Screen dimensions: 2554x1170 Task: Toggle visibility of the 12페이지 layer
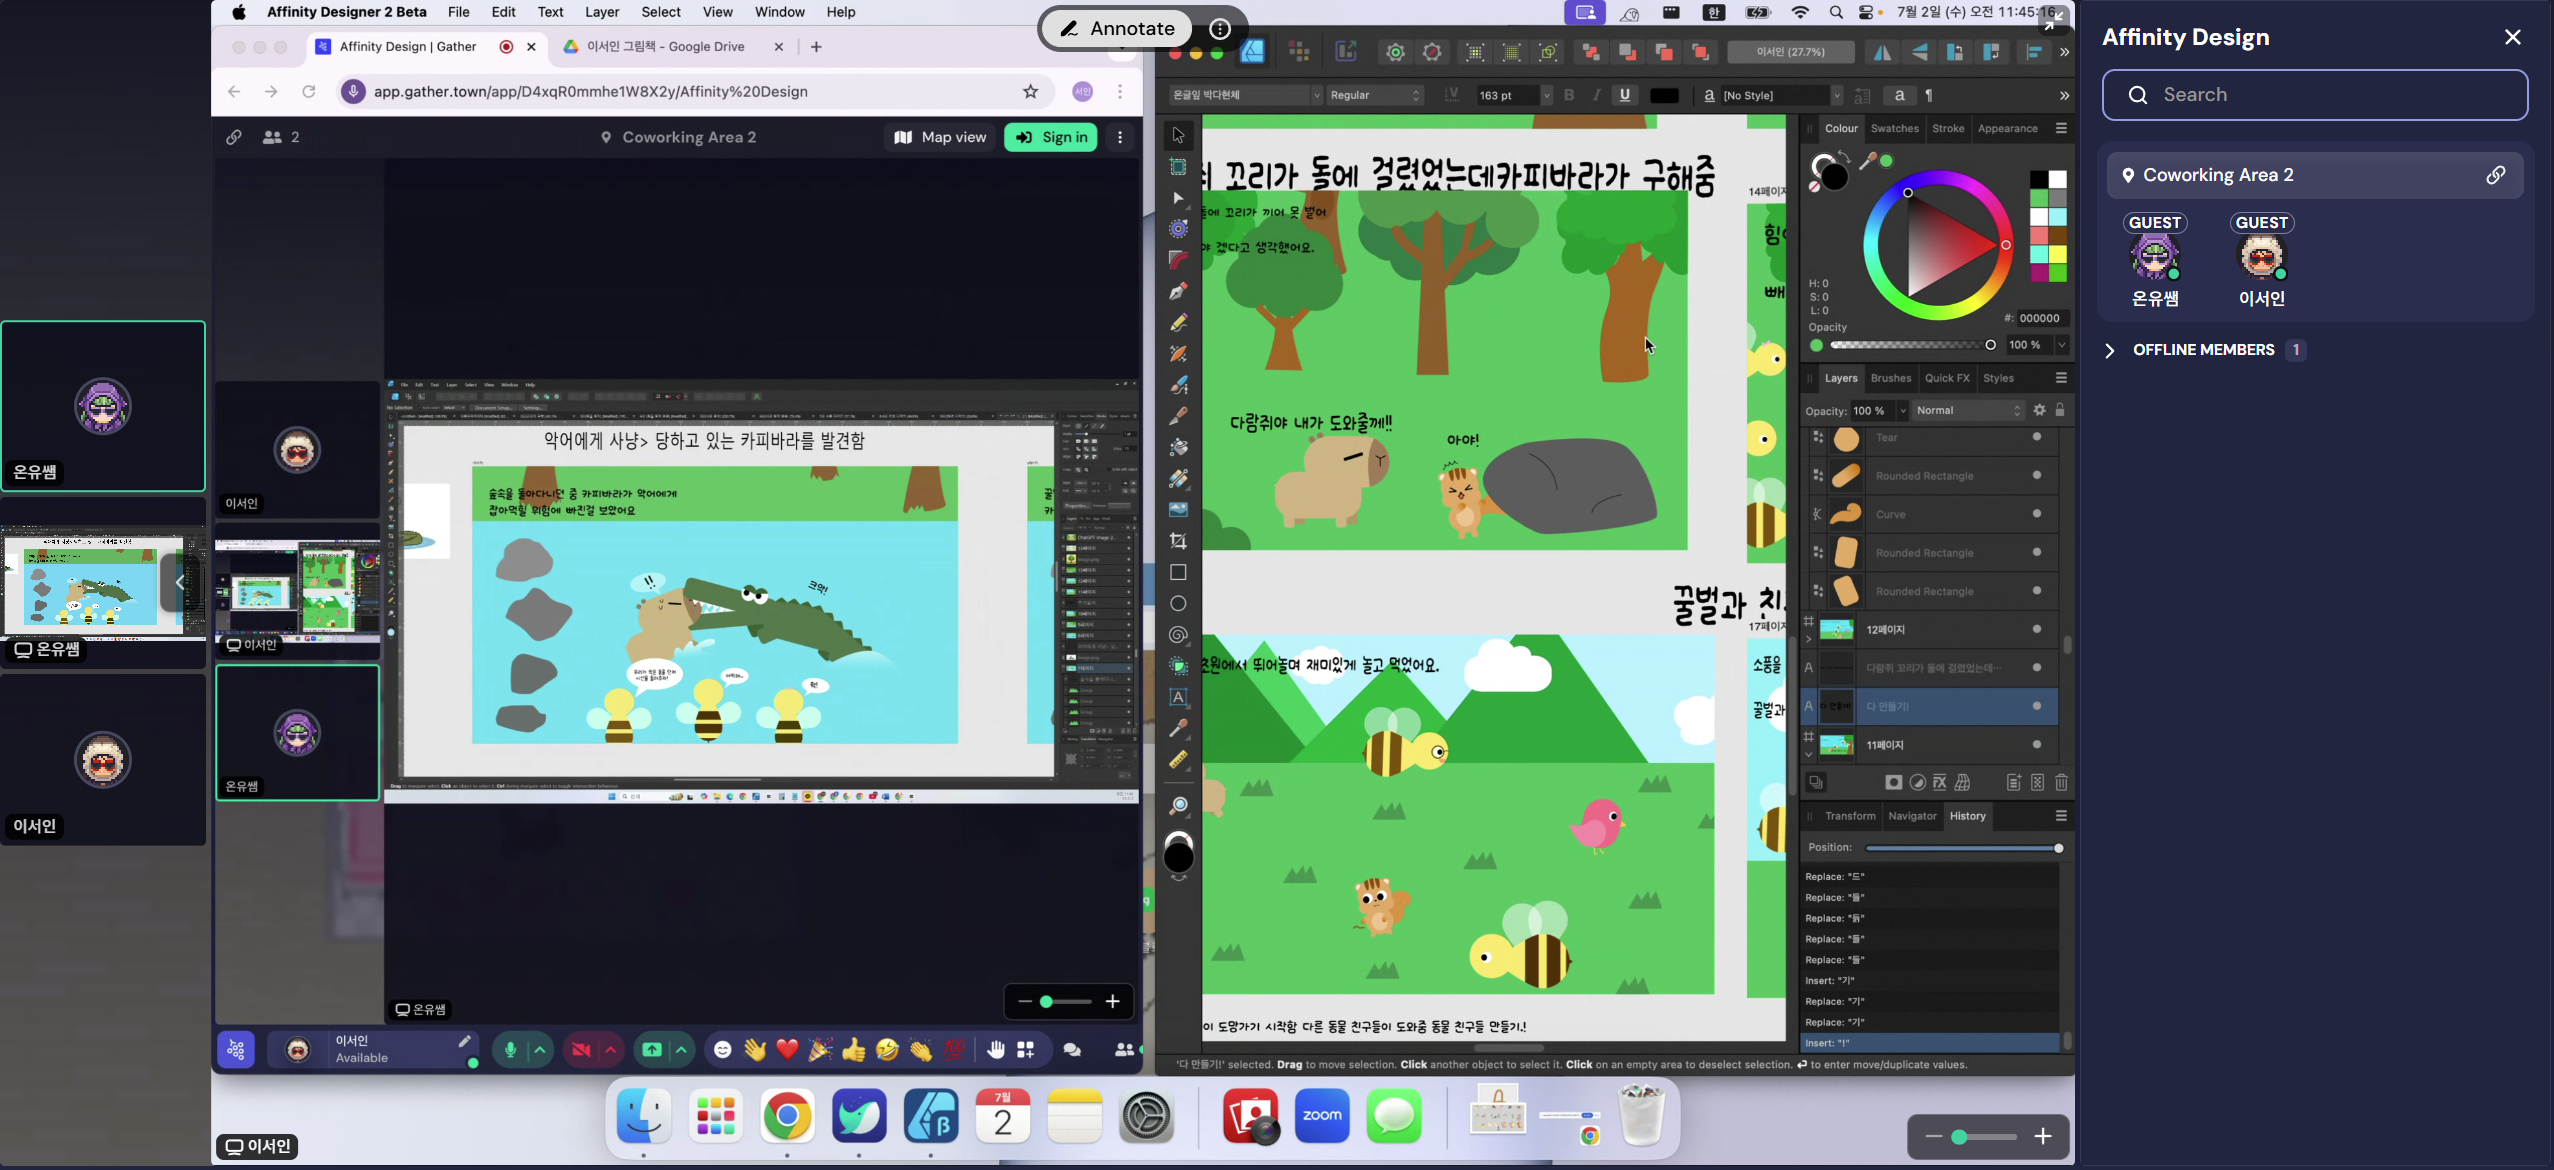2037,629
